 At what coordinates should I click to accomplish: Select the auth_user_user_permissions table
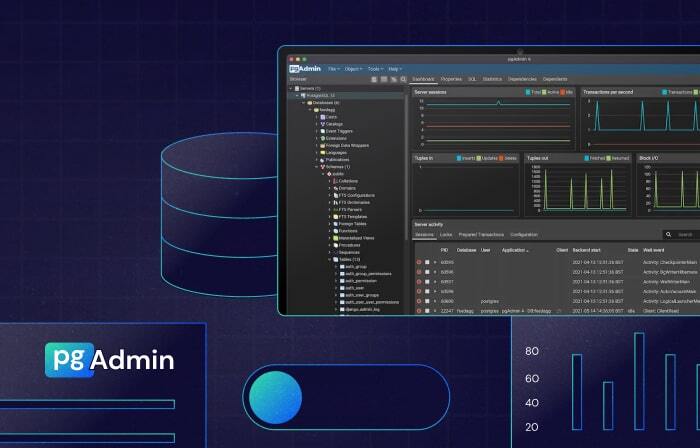tap(372, 303)
